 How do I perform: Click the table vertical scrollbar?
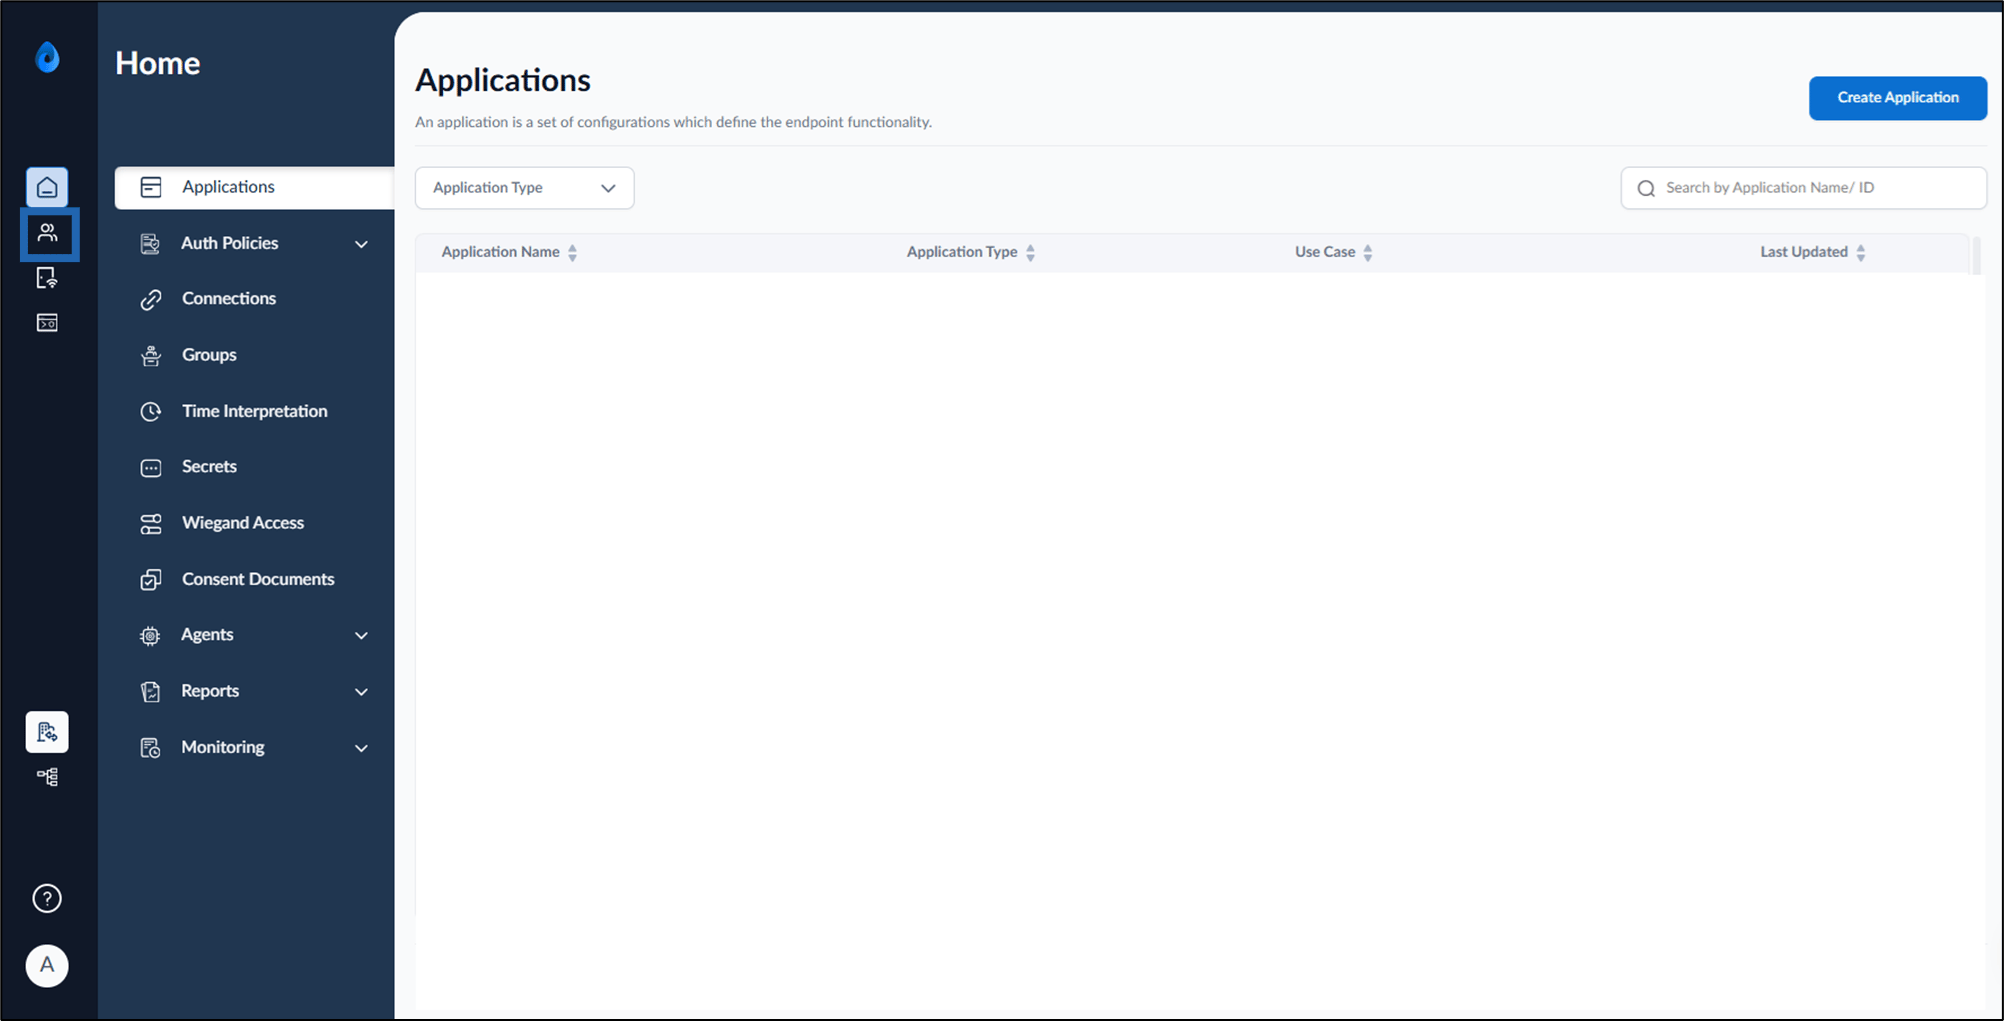1976,254
